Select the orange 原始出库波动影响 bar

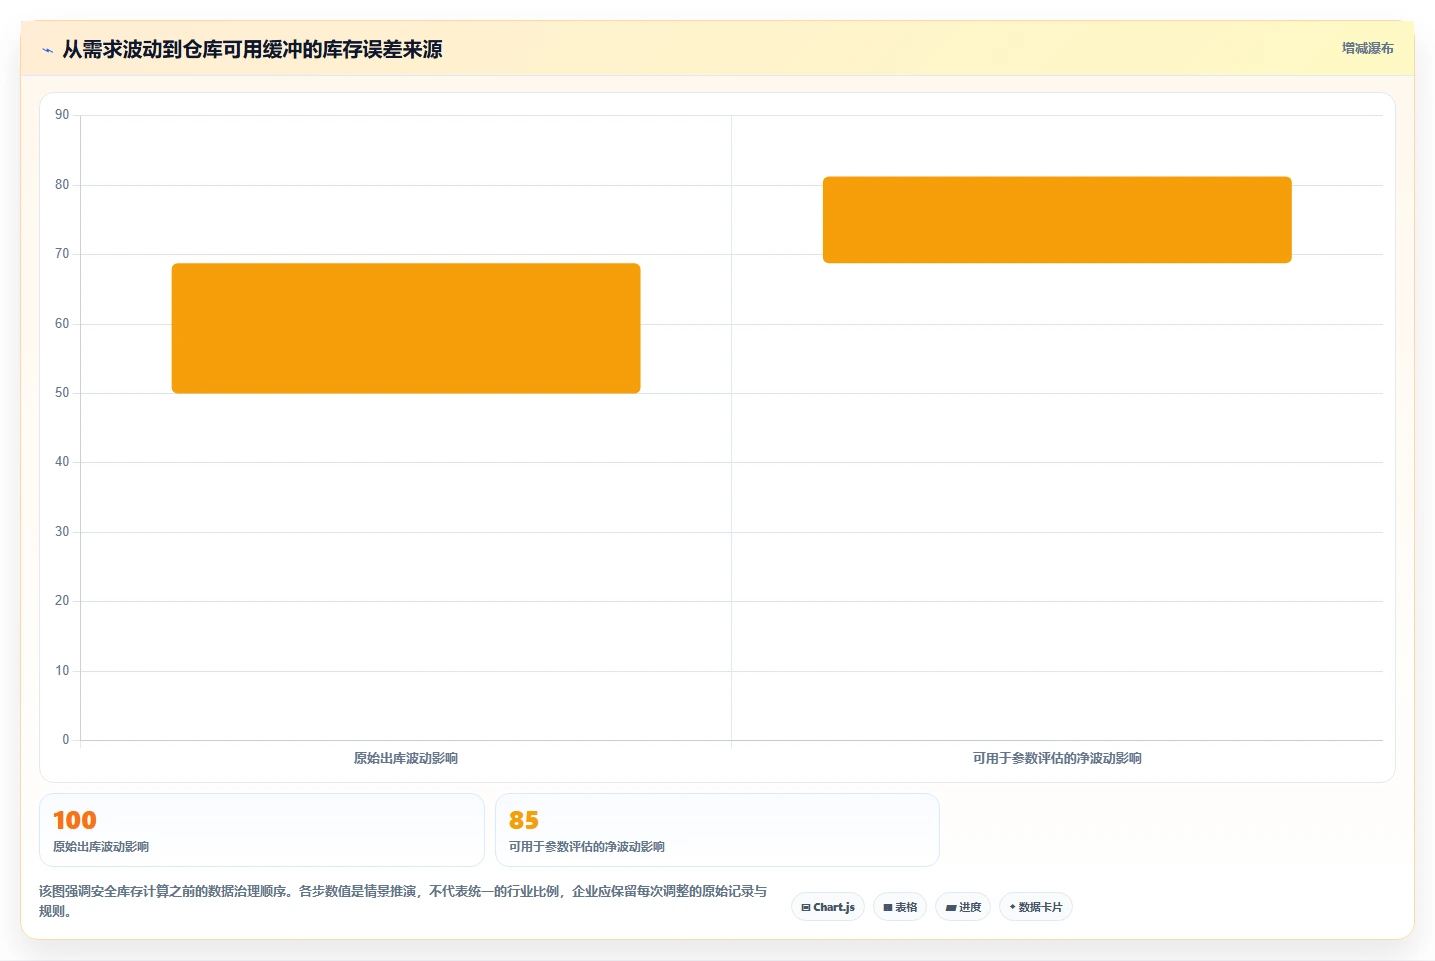pyautogui.click(x=406, y=328)
